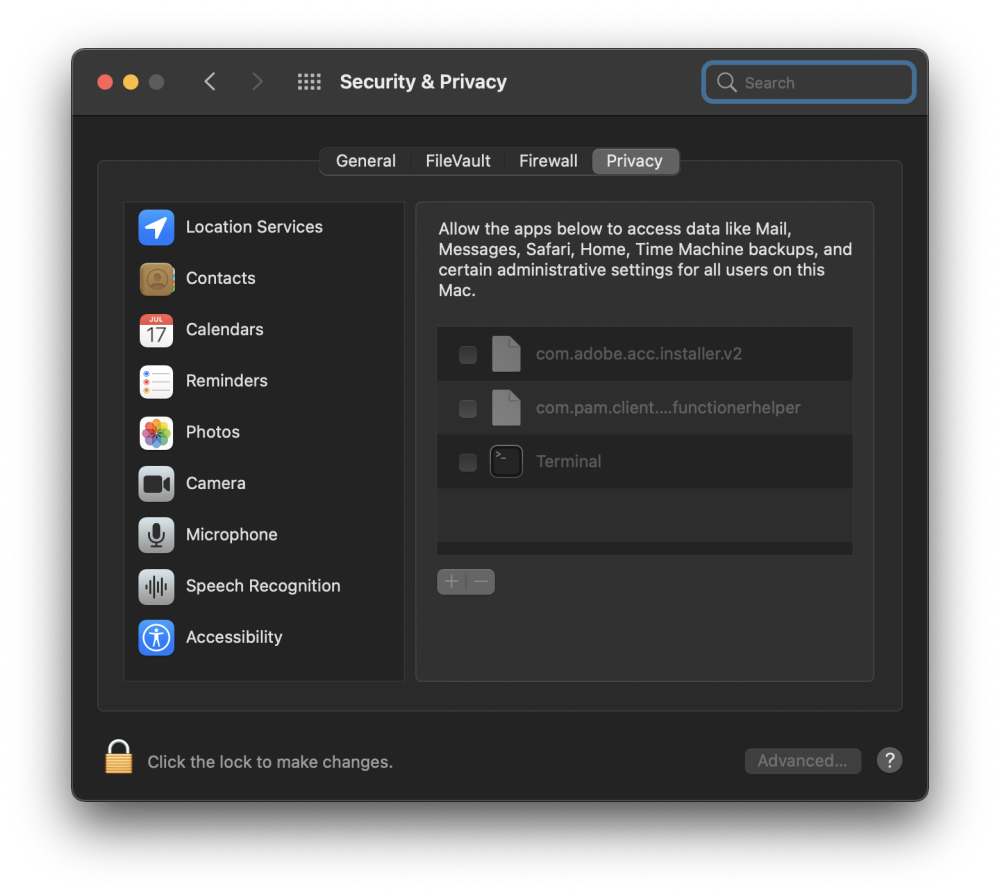Screen dimensions: 1000x896
Task: Click the lock icon to unlock settings
Action: pyautogui.click(x=119, y=757)
